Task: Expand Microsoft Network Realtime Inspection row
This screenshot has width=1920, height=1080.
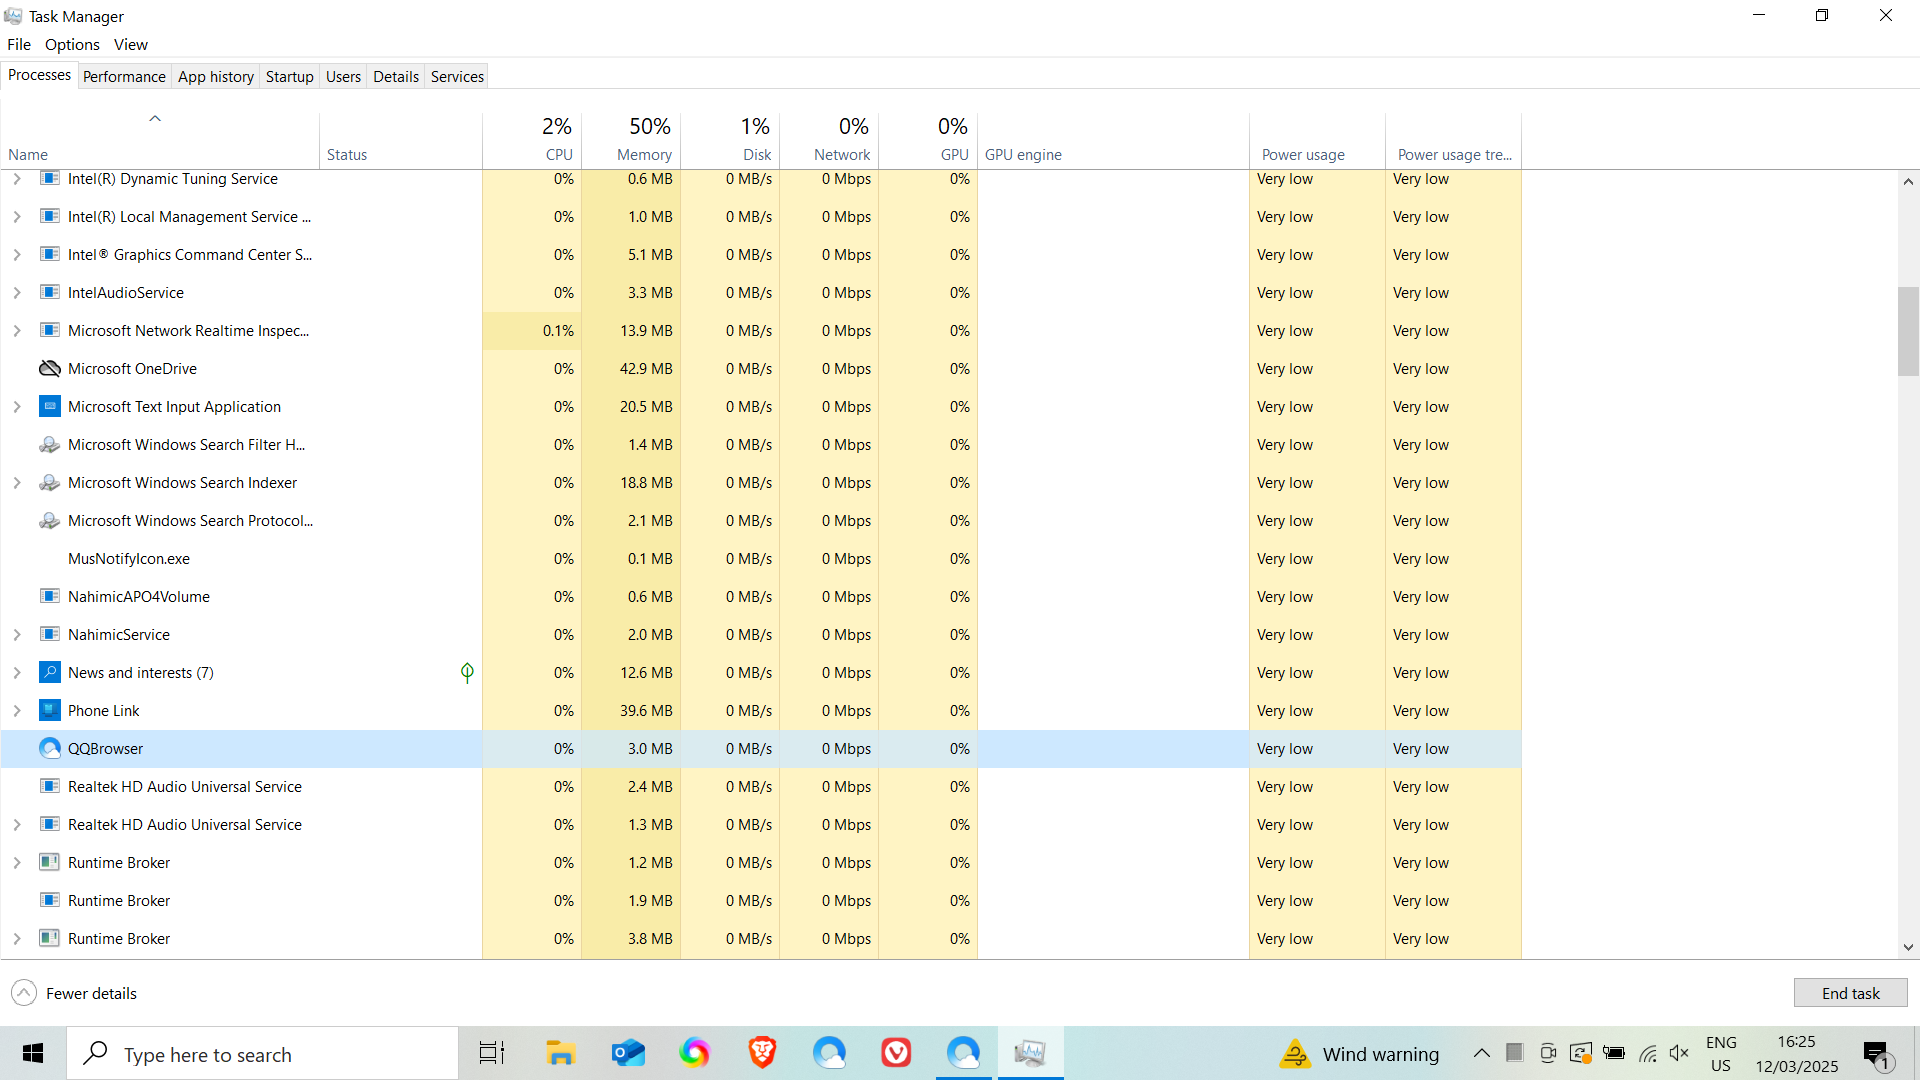Action: (17, 331)
